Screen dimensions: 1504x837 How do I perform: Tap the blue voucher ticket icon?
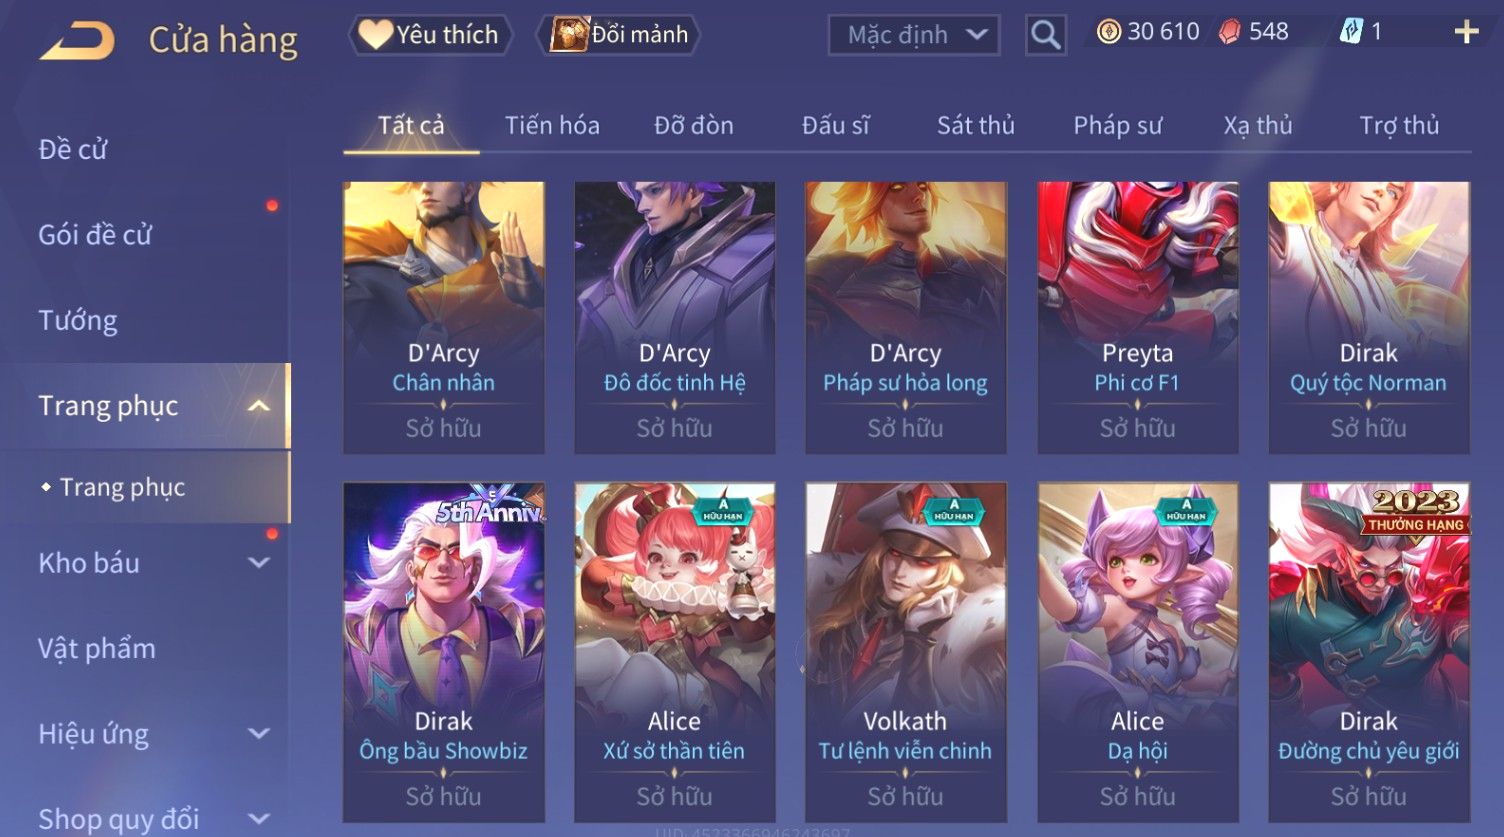[1351, 32]
